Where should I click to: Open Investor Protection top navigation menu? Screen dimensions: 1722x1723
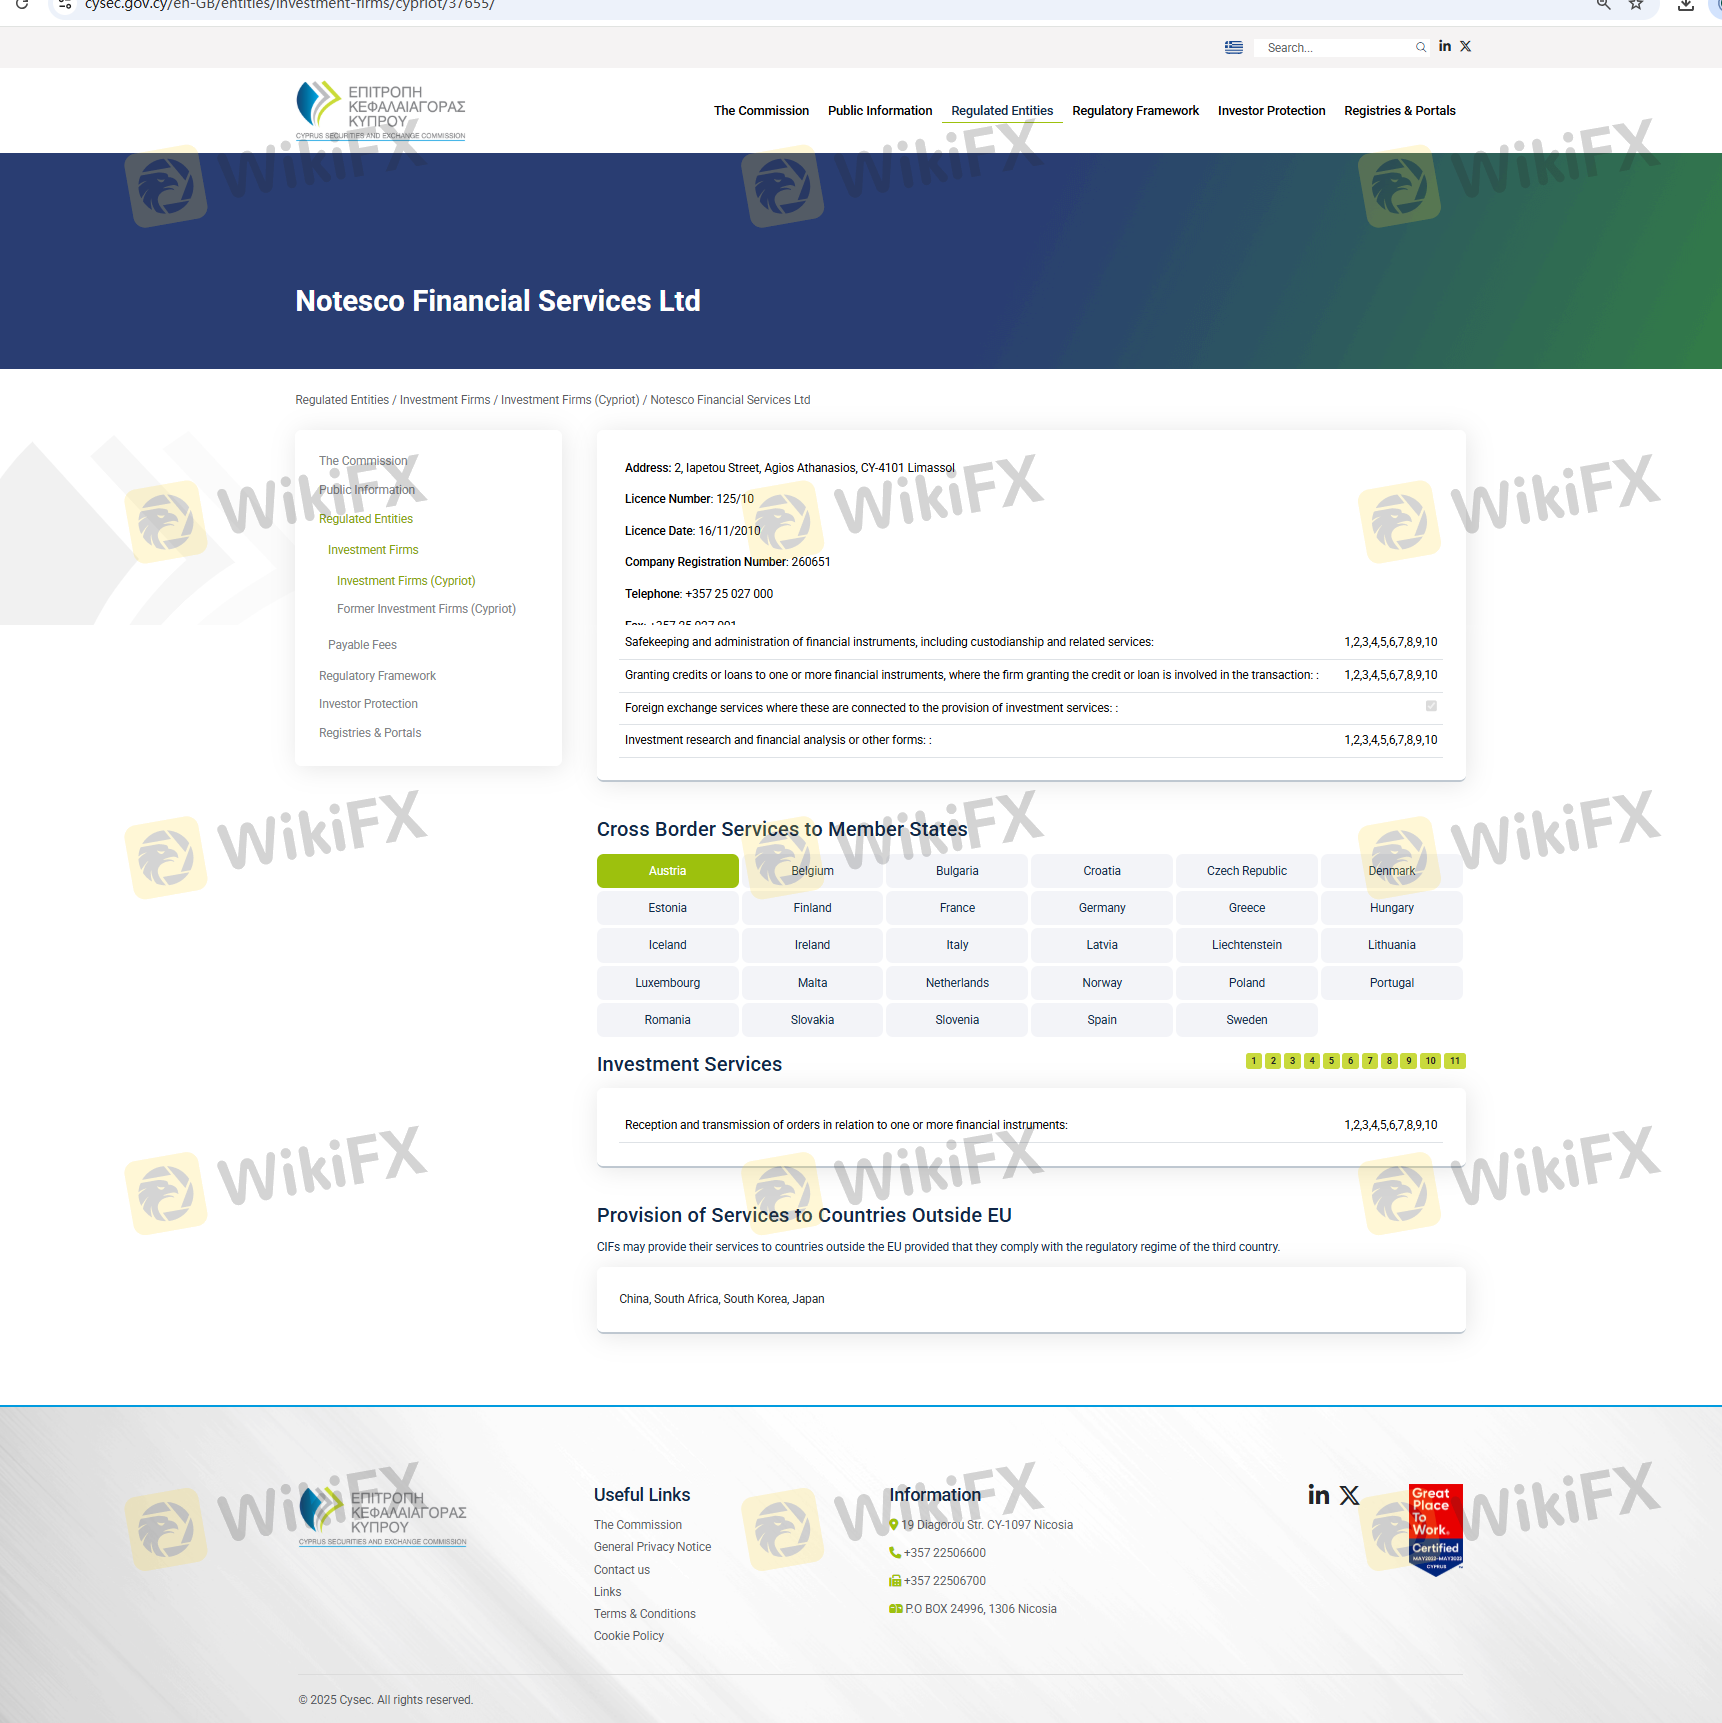1272,111
